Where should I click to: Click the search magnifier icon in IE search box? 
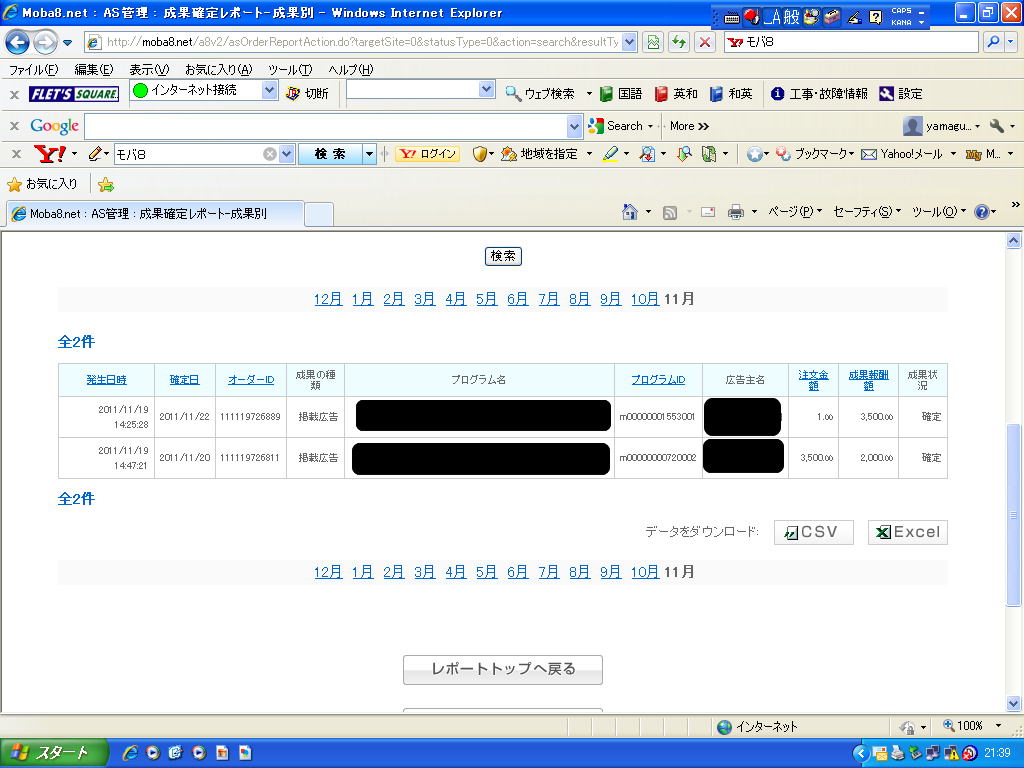[993, 42]
